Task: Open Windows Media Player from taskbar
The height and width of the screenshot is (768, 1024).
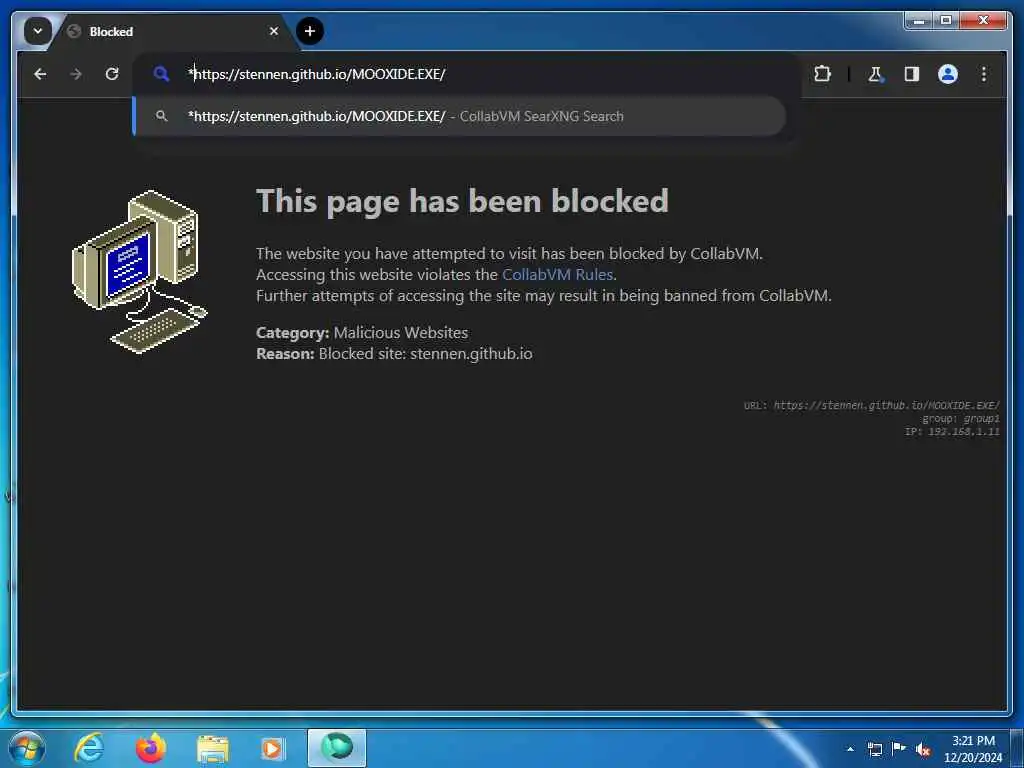Action: coord(272,748)
